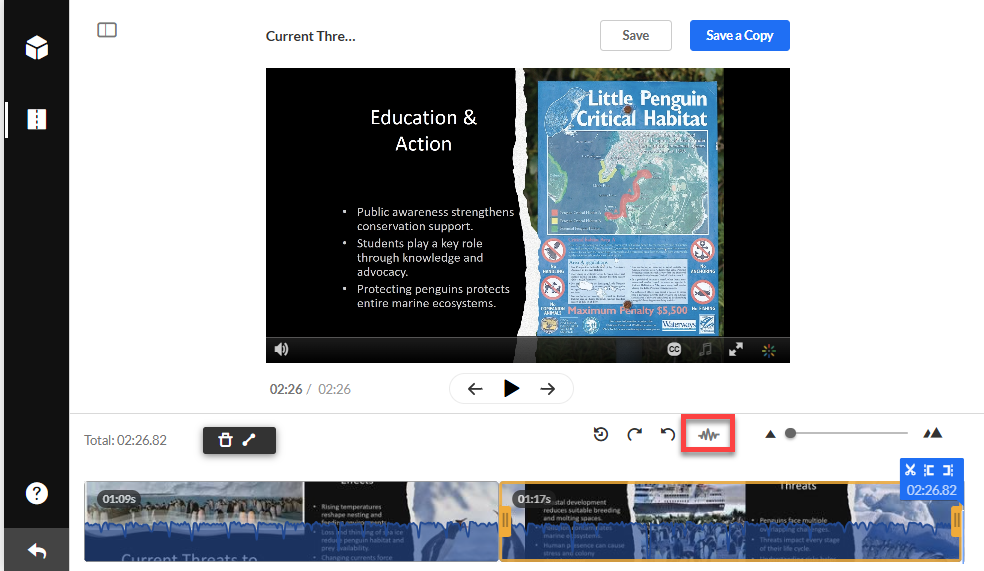Image resolution: width=984 pixels, height=571 pixels.
Task: Split the clip with the scissors icon
Action: 911,469
